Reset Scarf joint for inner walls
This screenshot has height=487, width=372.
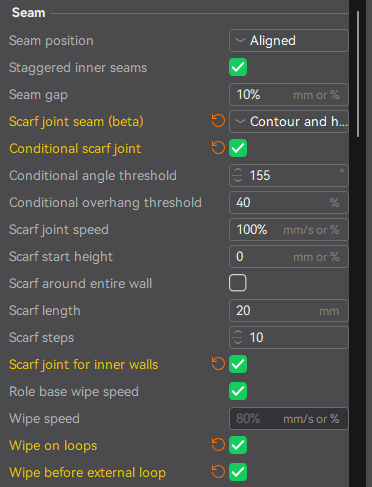(x=218, y=364)
